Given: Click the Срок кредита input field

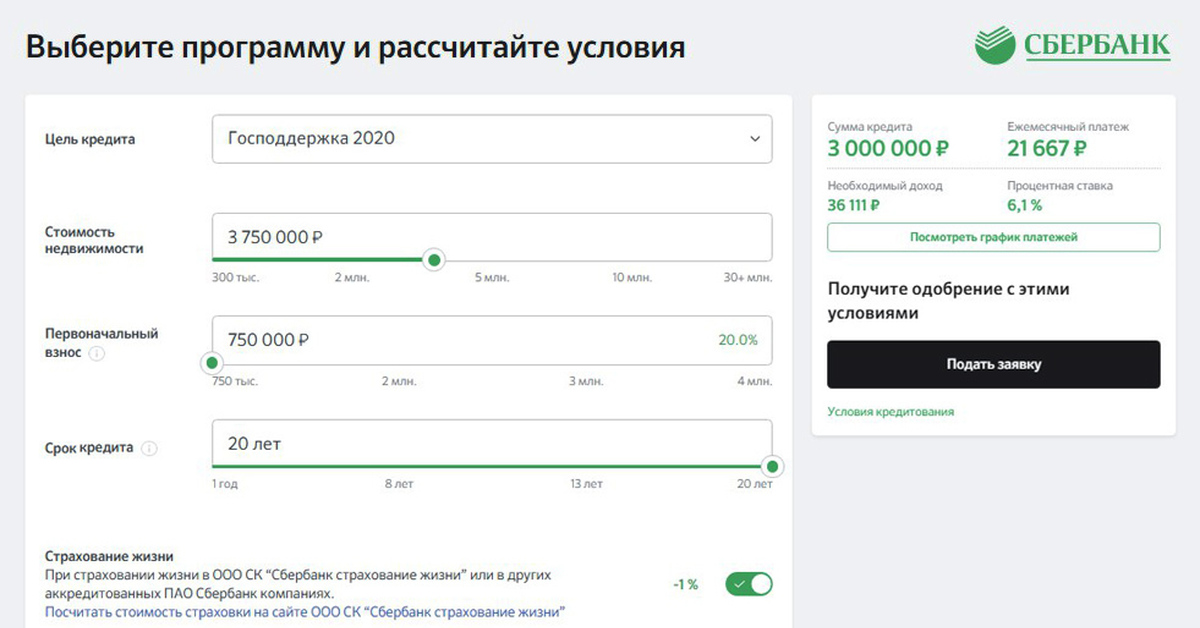Looking at the screenshot, I should pyautogui.click(x=491, y=443).
